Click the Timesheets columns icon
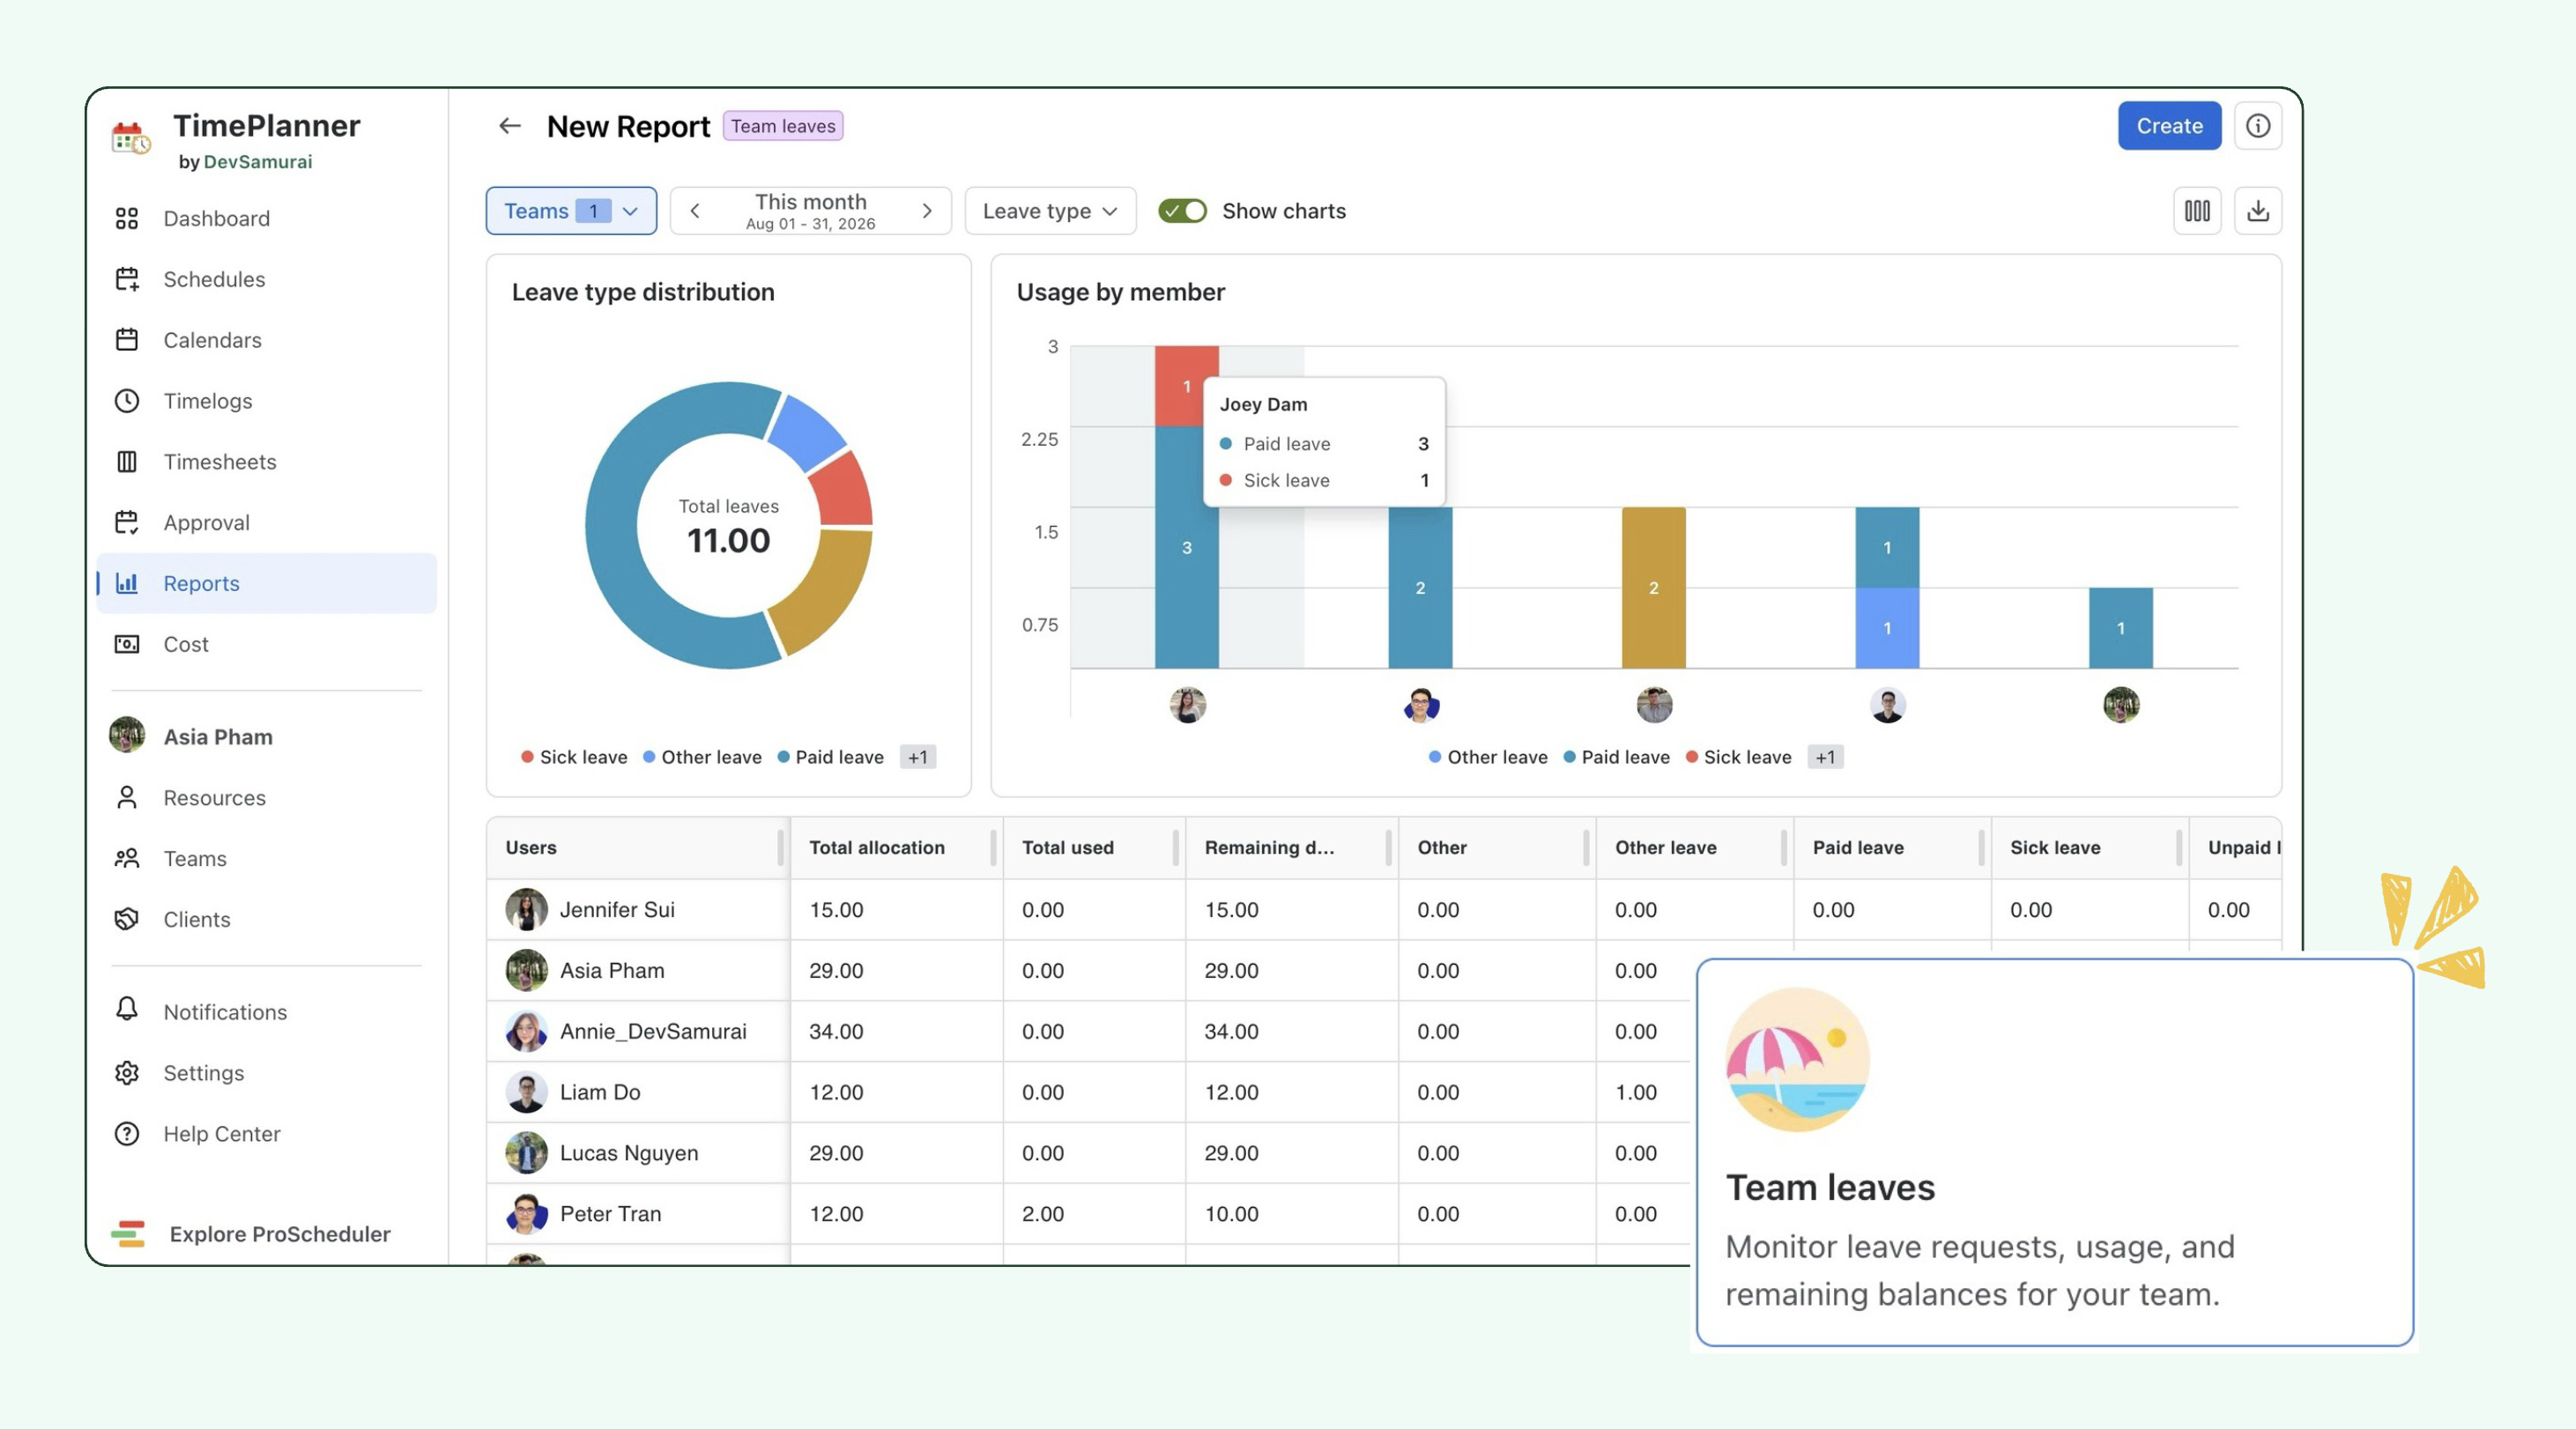The width and height of the screenshot is (2576, 1429). coord(127,462)
